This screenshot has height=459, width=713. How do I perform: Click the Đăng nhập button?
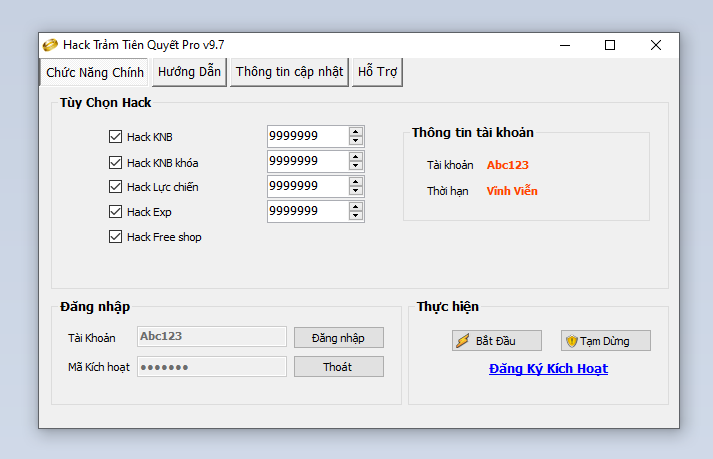338,338
